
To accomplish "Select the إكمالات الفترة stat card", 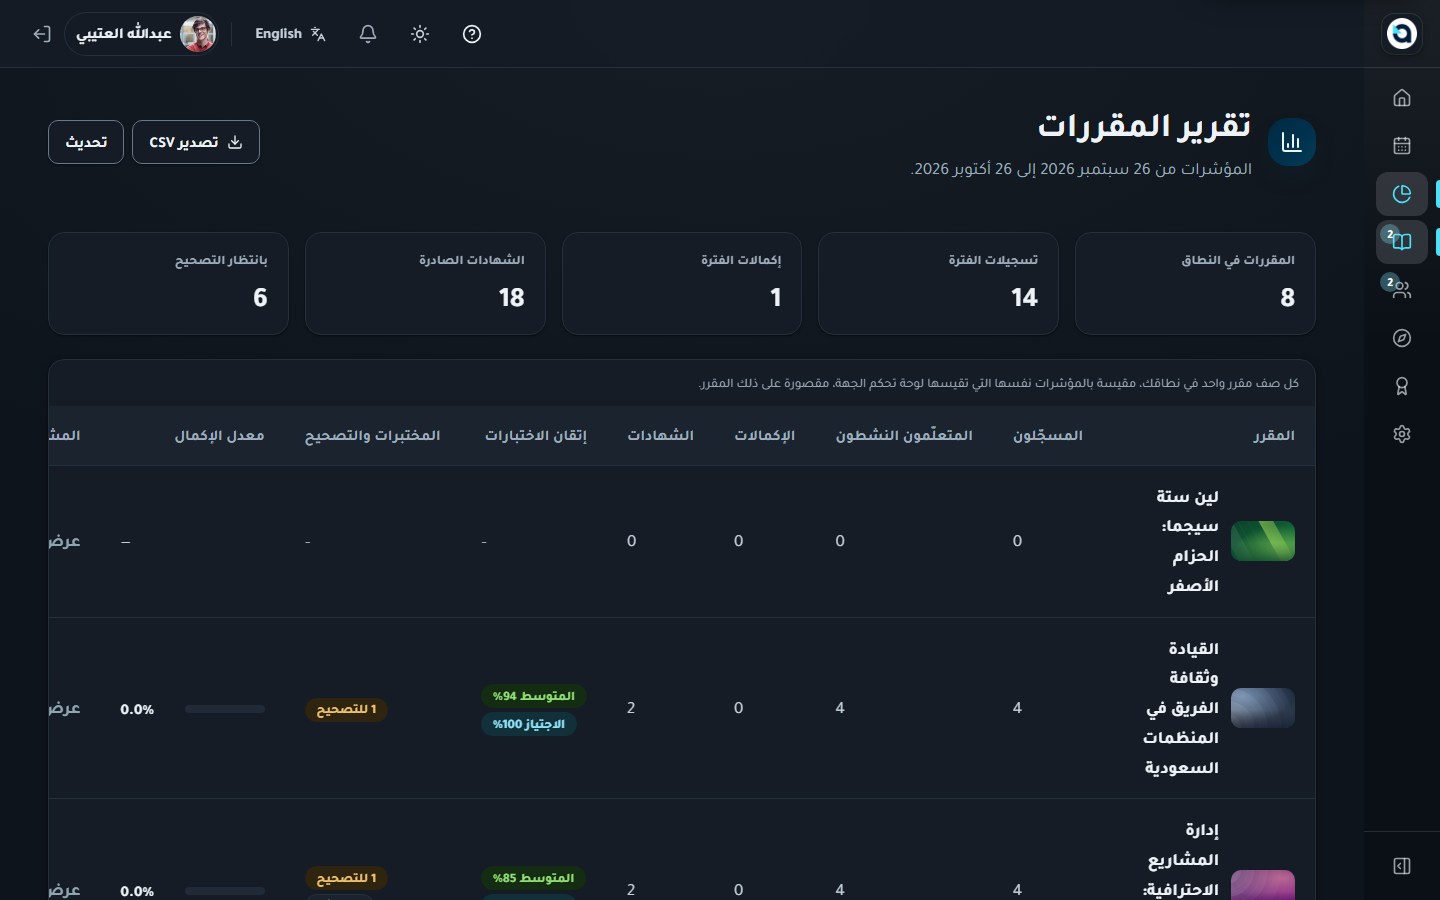I will tap(682, 284).
